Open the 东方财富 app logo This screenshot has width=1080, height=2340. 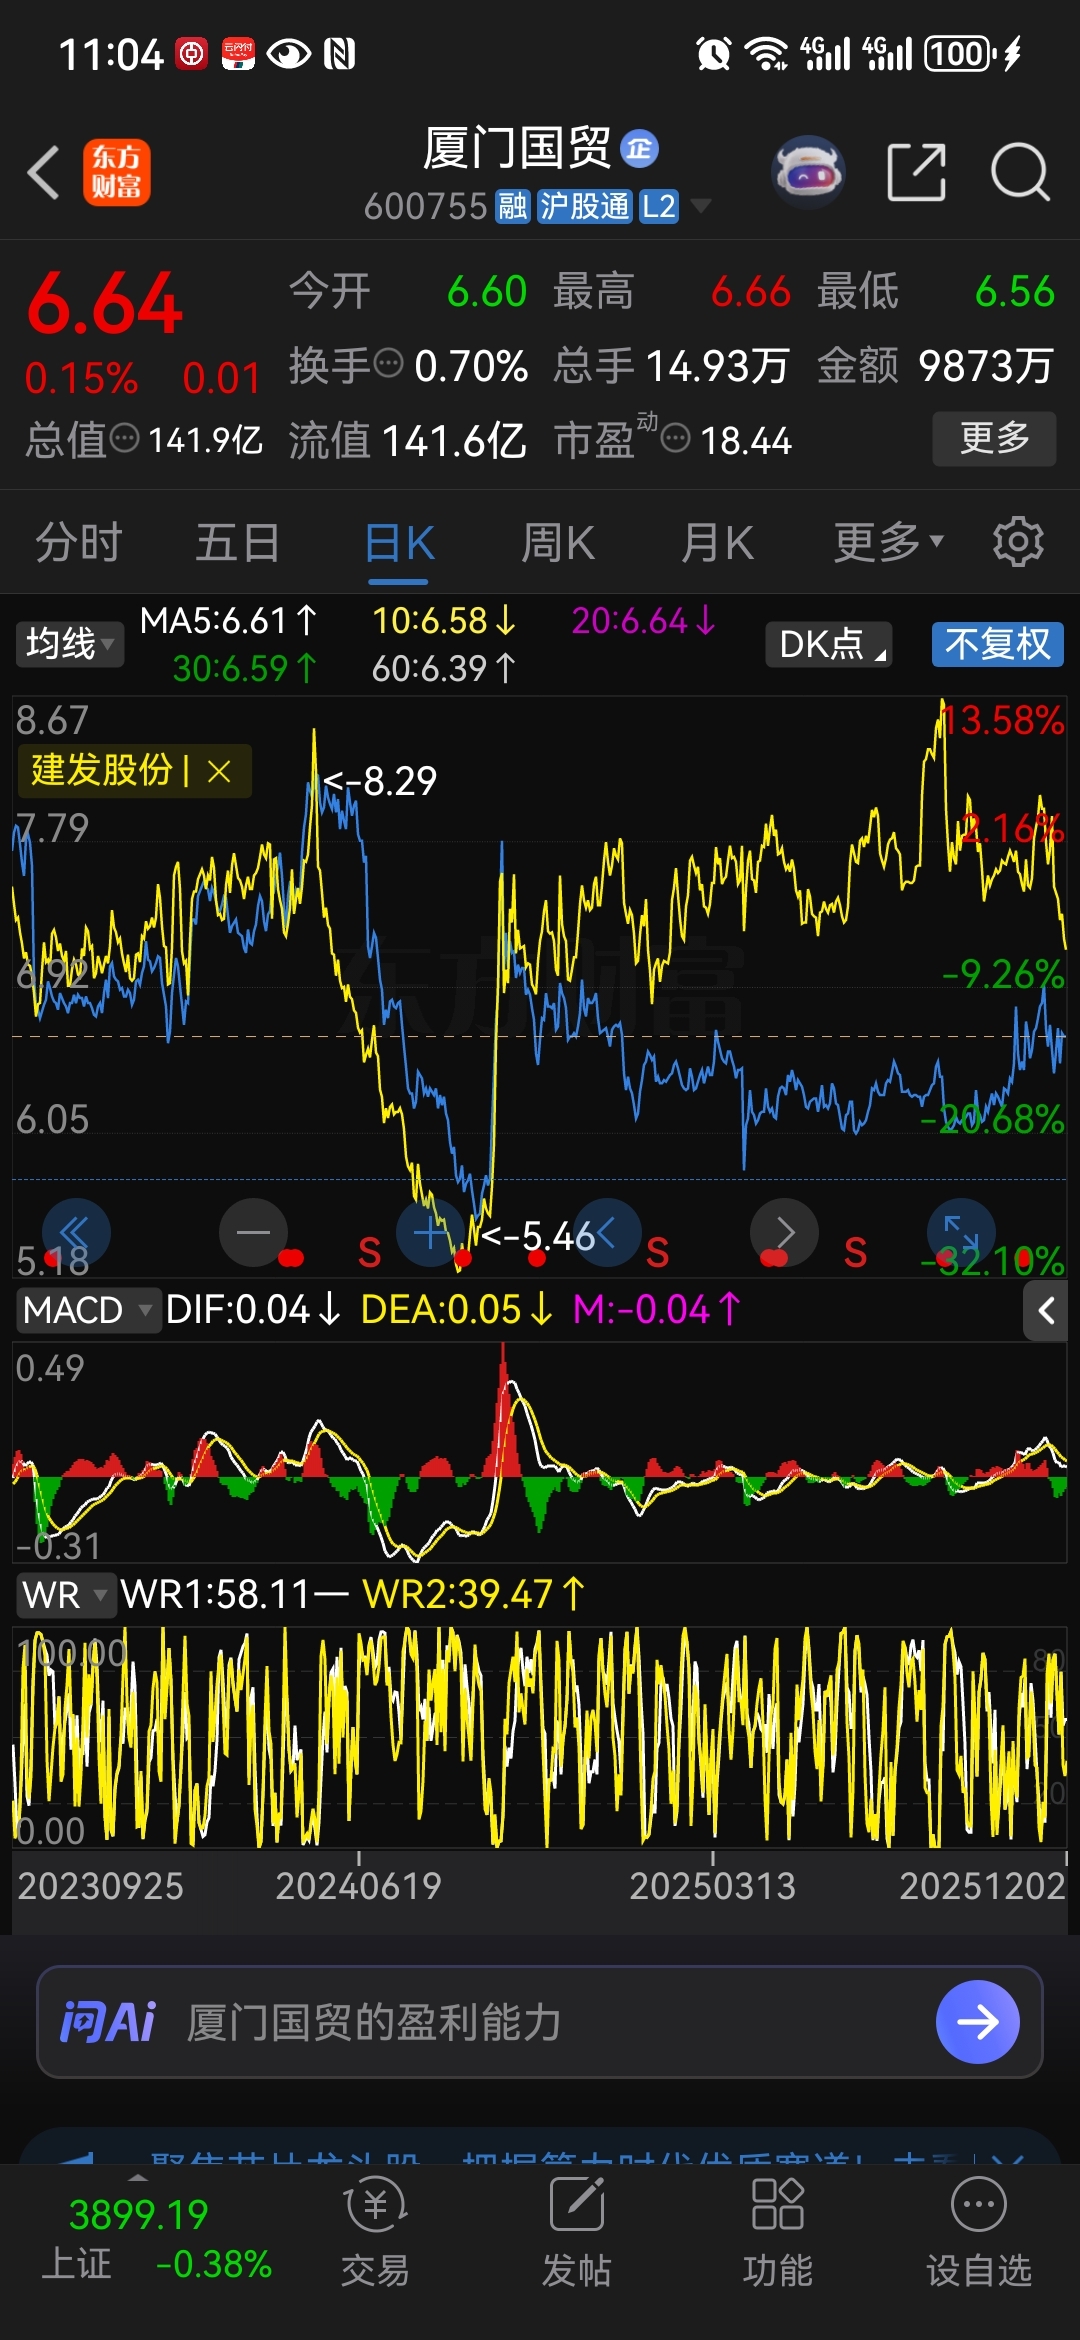(116, 172)
